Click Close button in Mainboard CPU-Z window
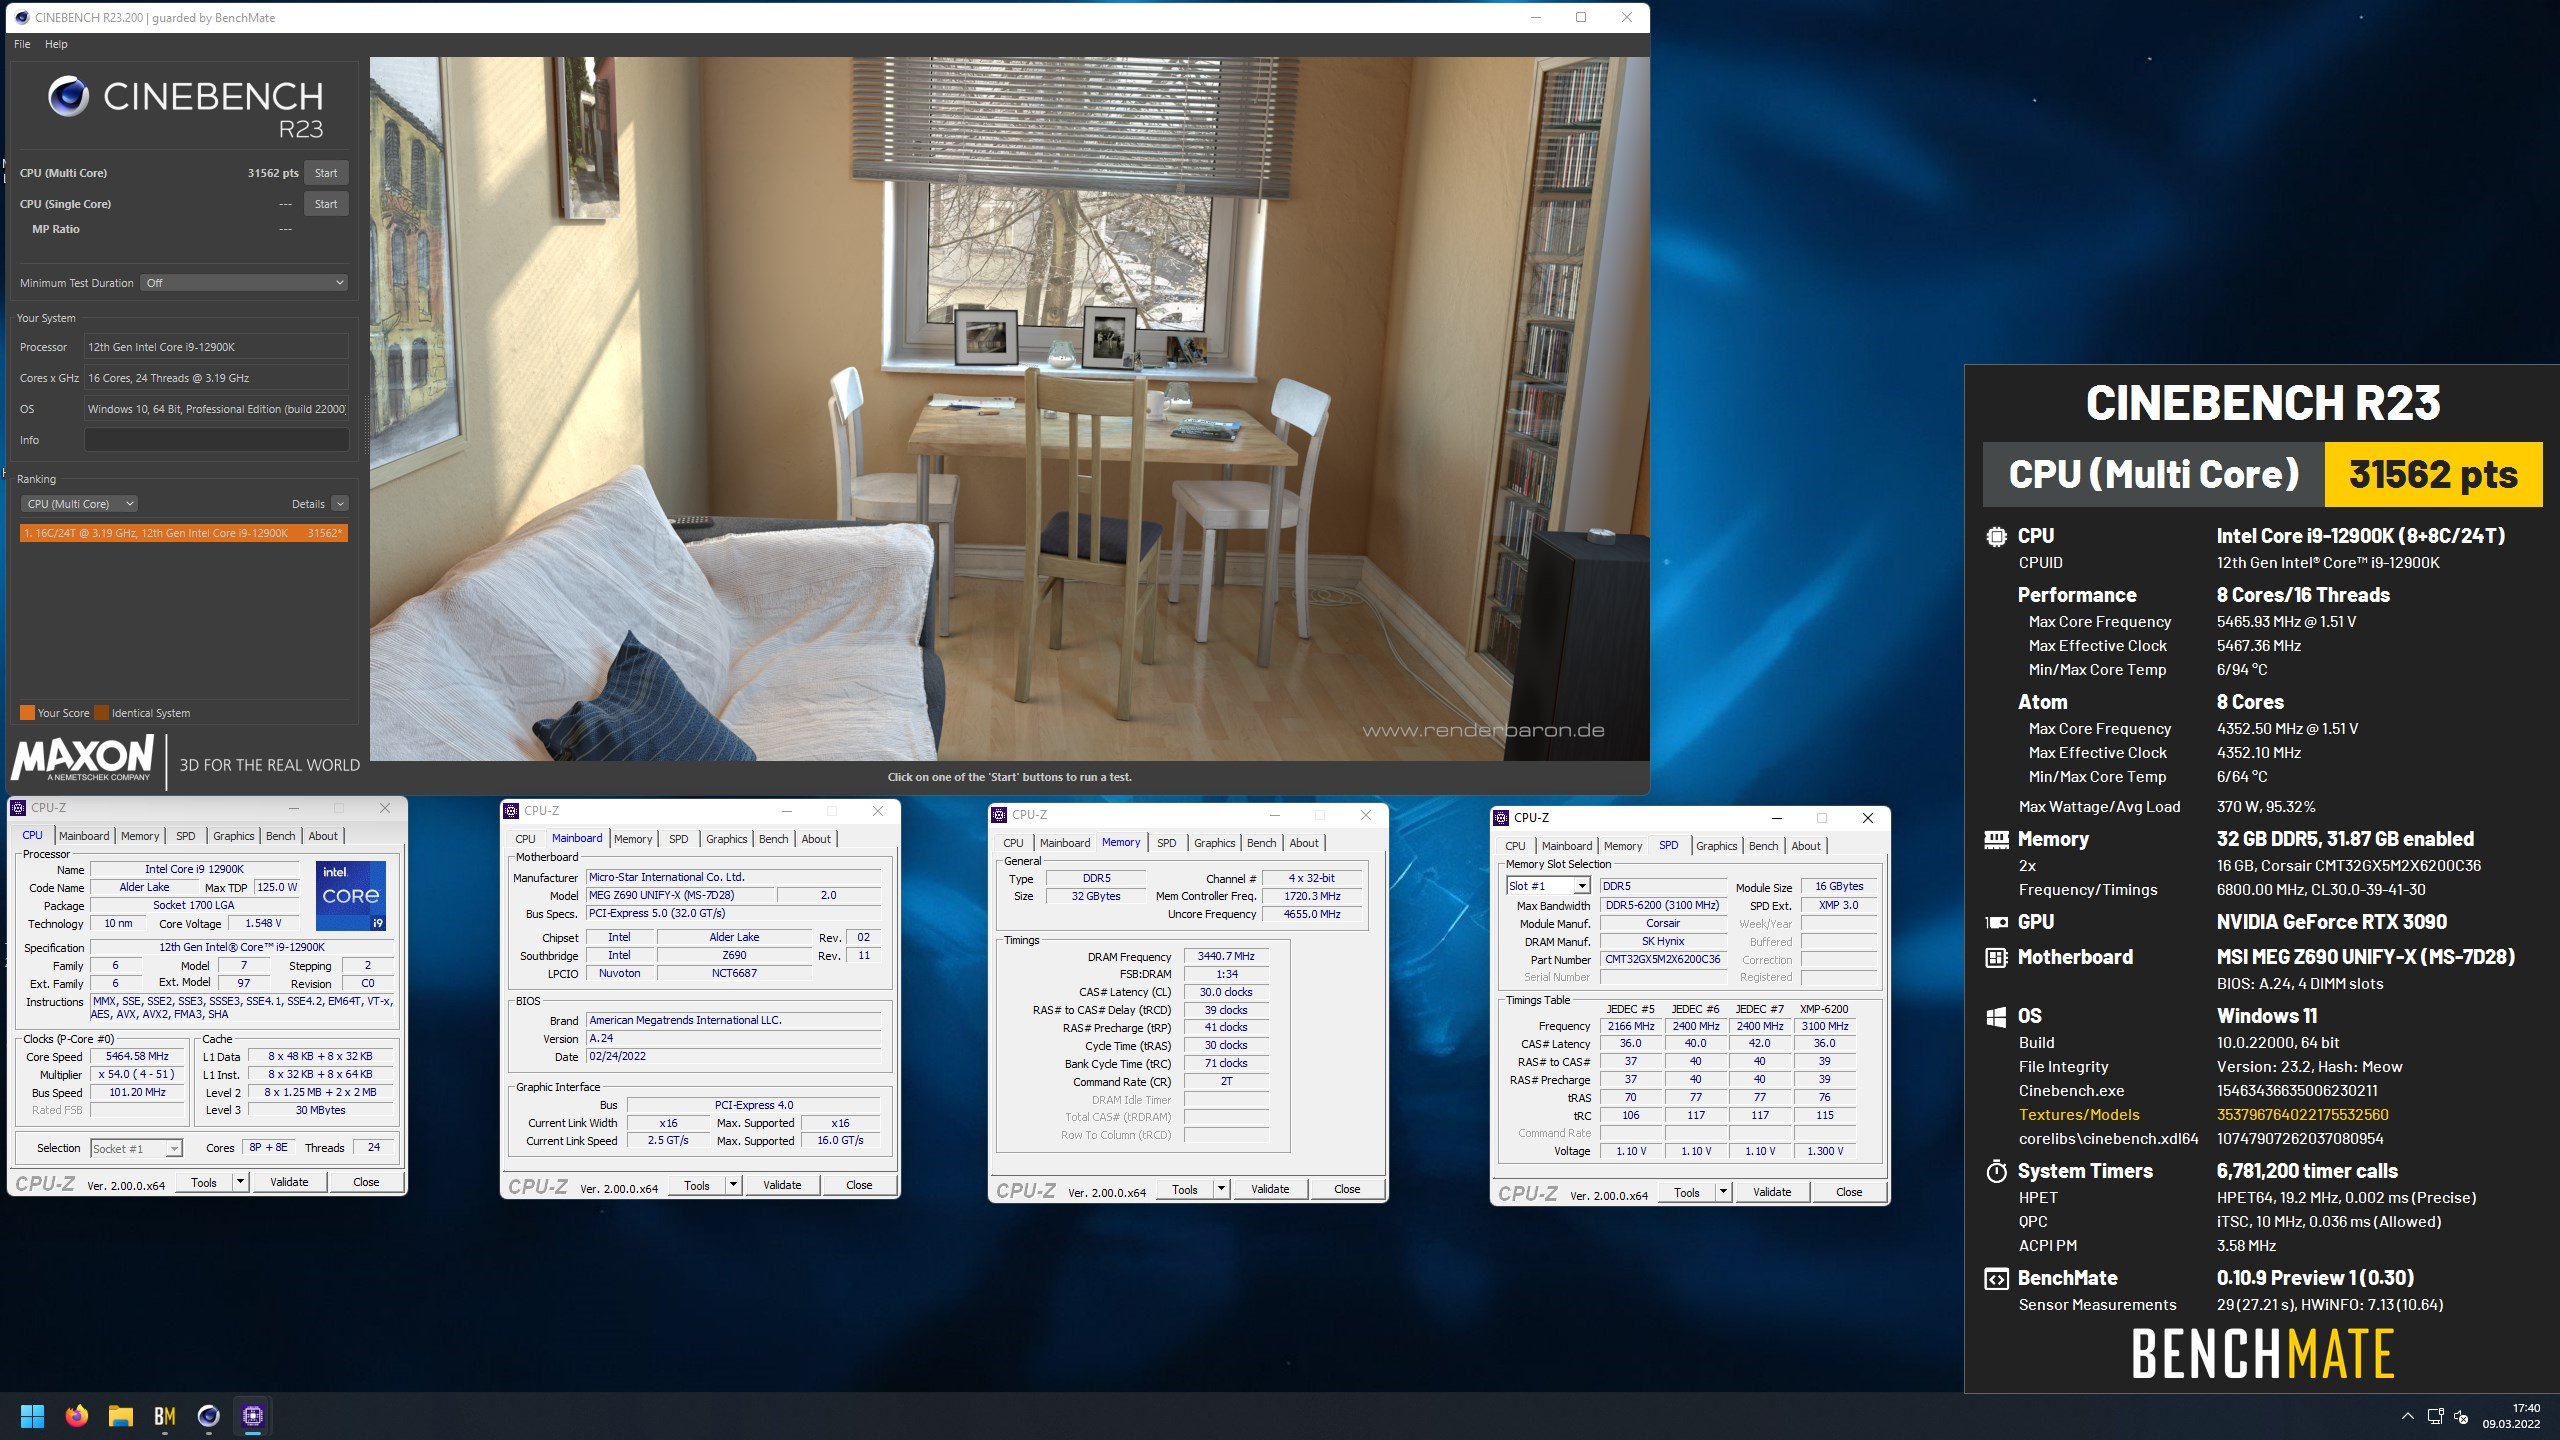The height and width of the screenshot is (1440, 2560). point(859,1185)
